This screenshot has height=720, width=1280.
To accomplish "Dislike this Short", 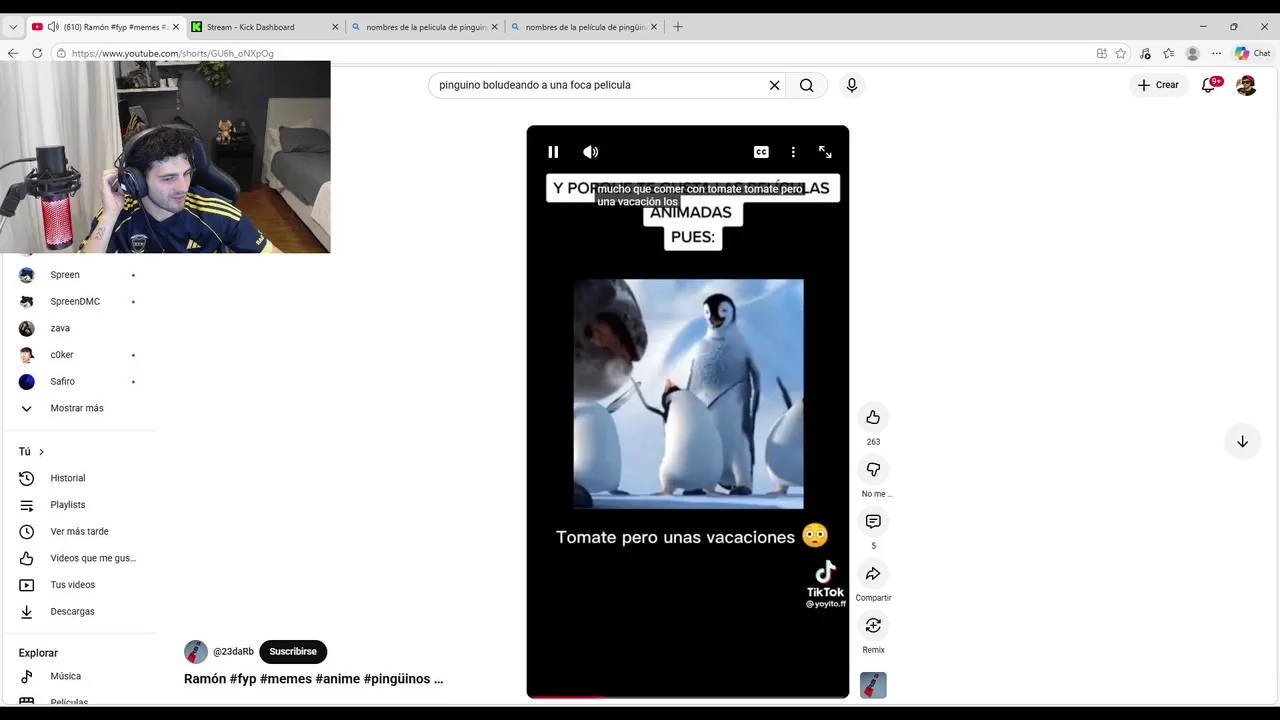I will pyautogui.click(x=873, y=469).
